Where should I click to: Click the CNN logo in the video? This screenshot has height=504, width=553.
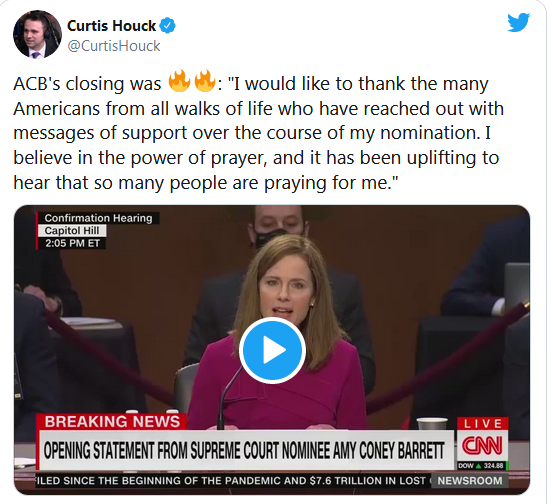click(482, 446)
